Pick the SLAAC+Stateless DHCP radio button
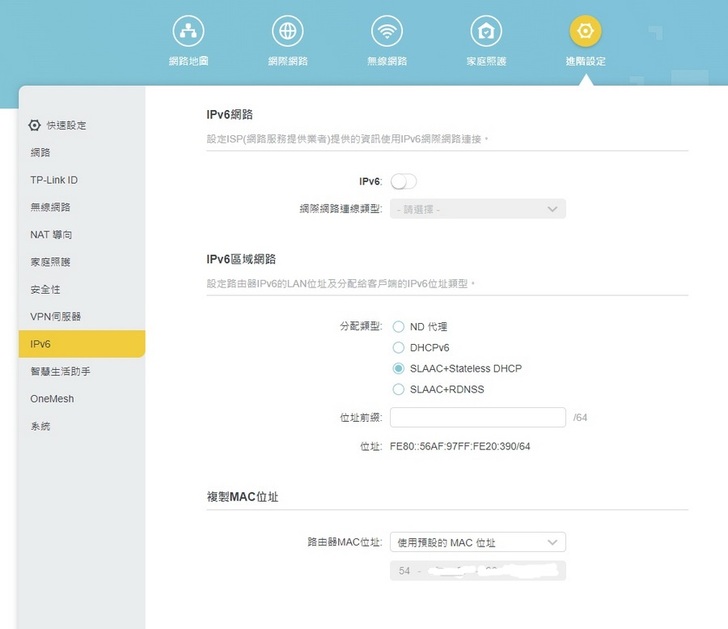This screenshot has width=728, height=629. tap(399, 368)
